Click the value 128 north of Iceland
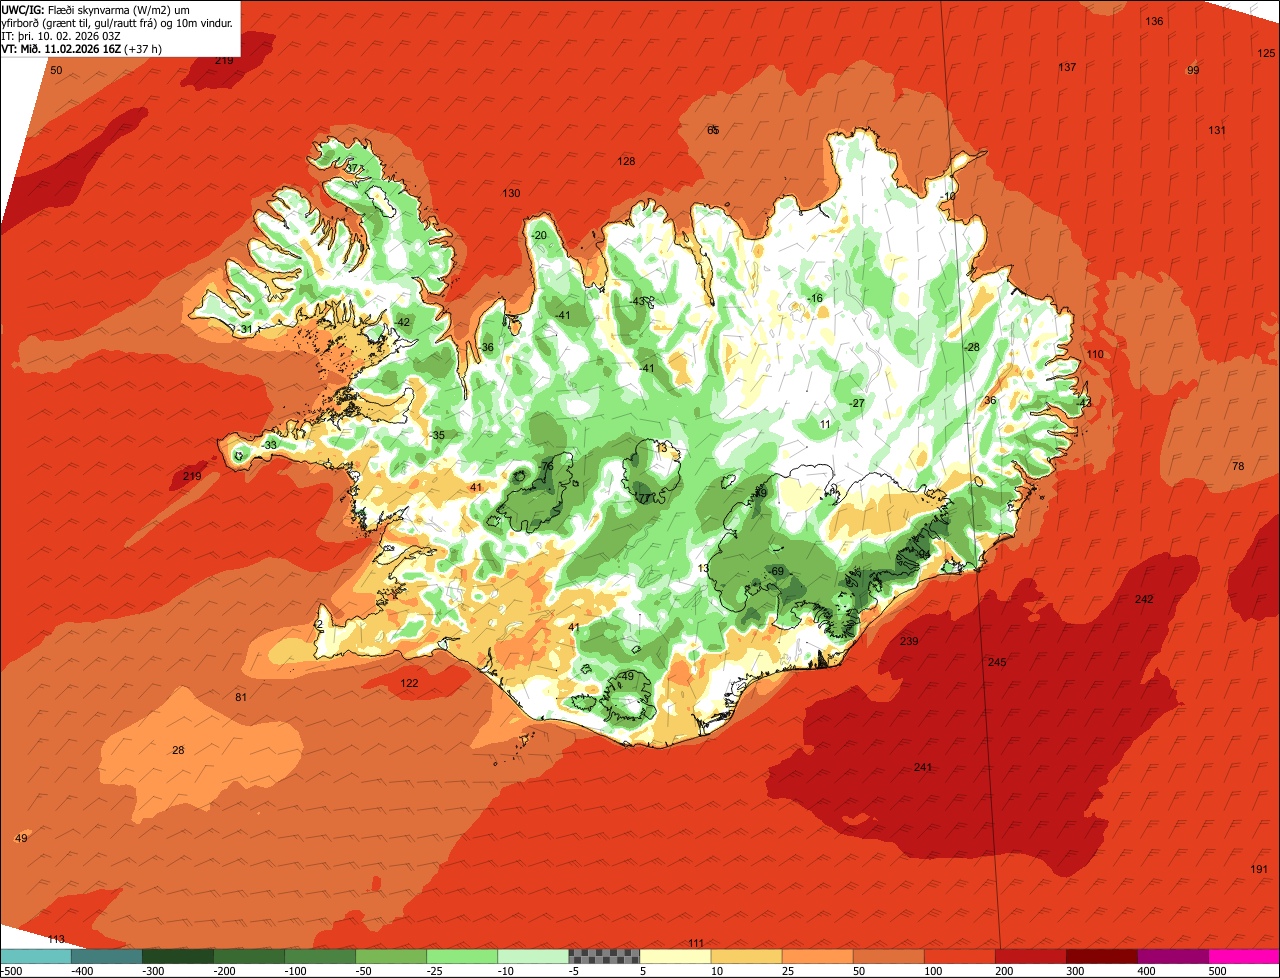 point(626,161)
